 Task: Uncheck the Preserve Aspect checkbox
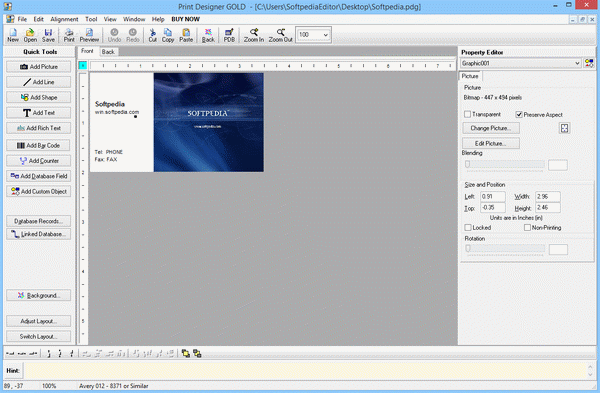tap(519, 114)
